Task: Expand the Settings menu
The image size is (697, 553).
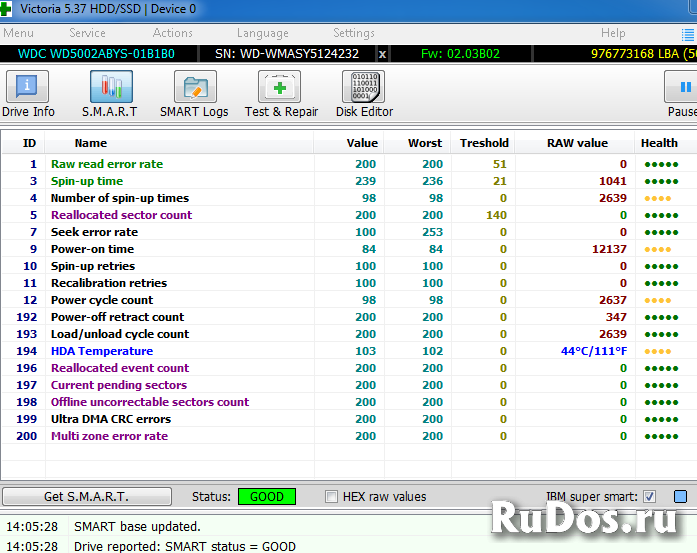Action: coord(353,33)
